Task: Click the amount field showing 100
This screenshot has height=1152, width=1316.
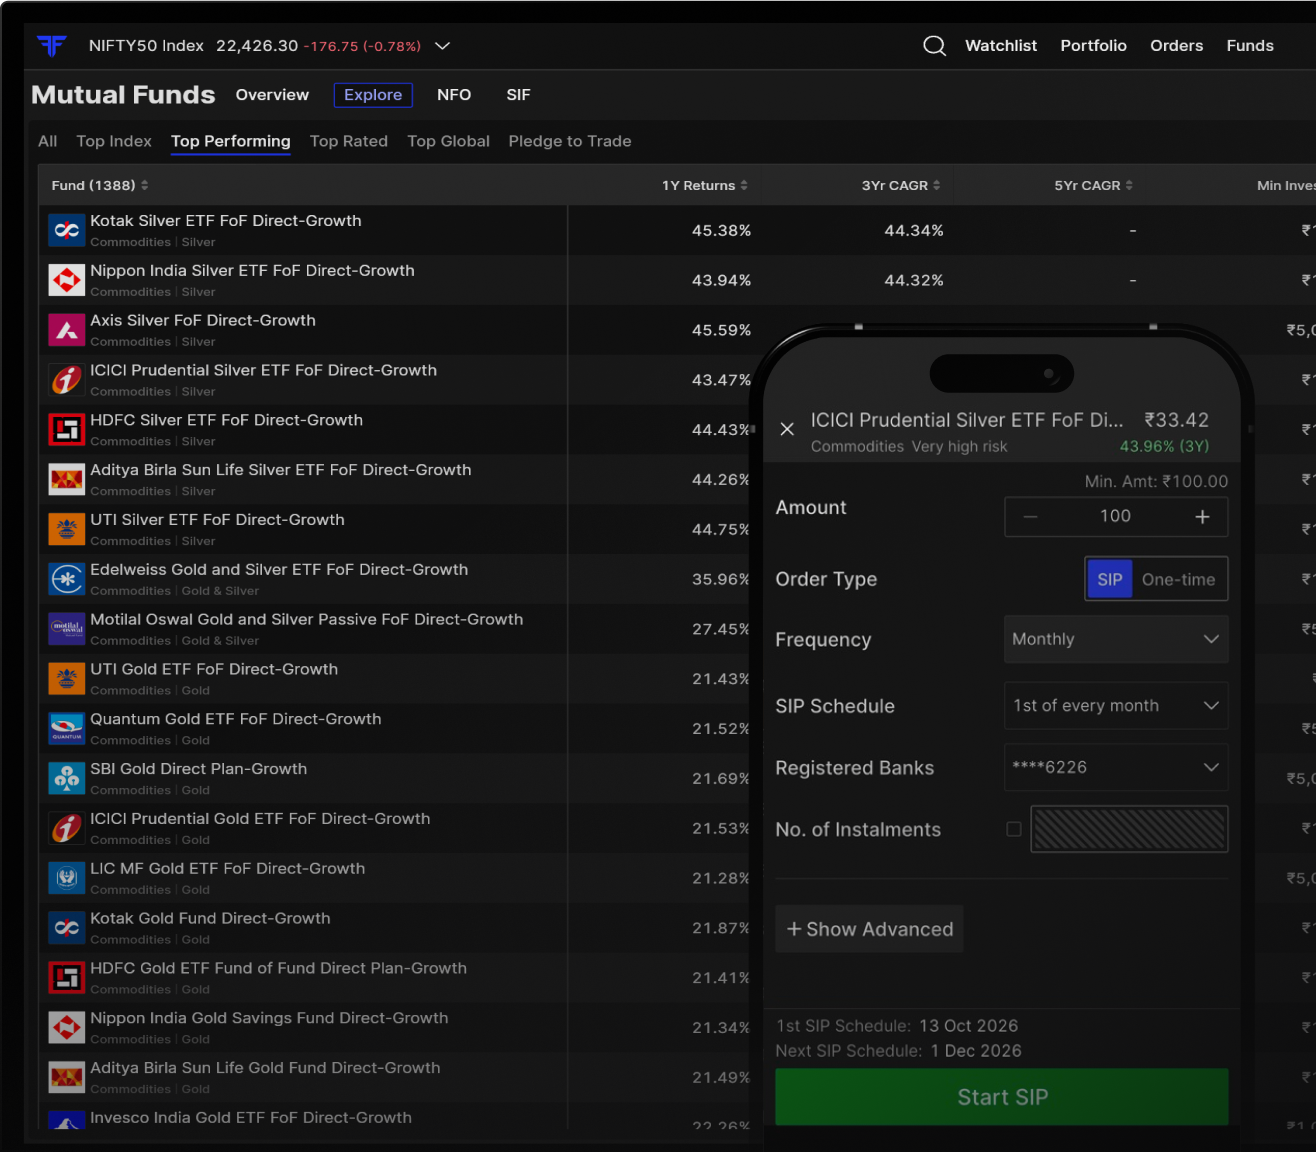Action: click(1116, 516)
